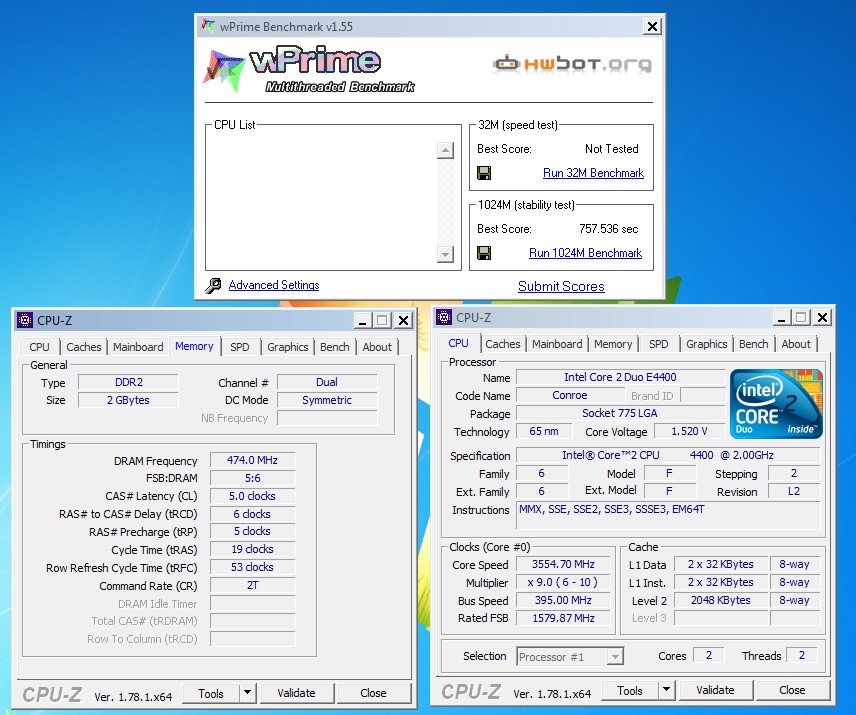Click the CPU List scroll-up arrow
856x715 pixels.
[x=445, y=150]
